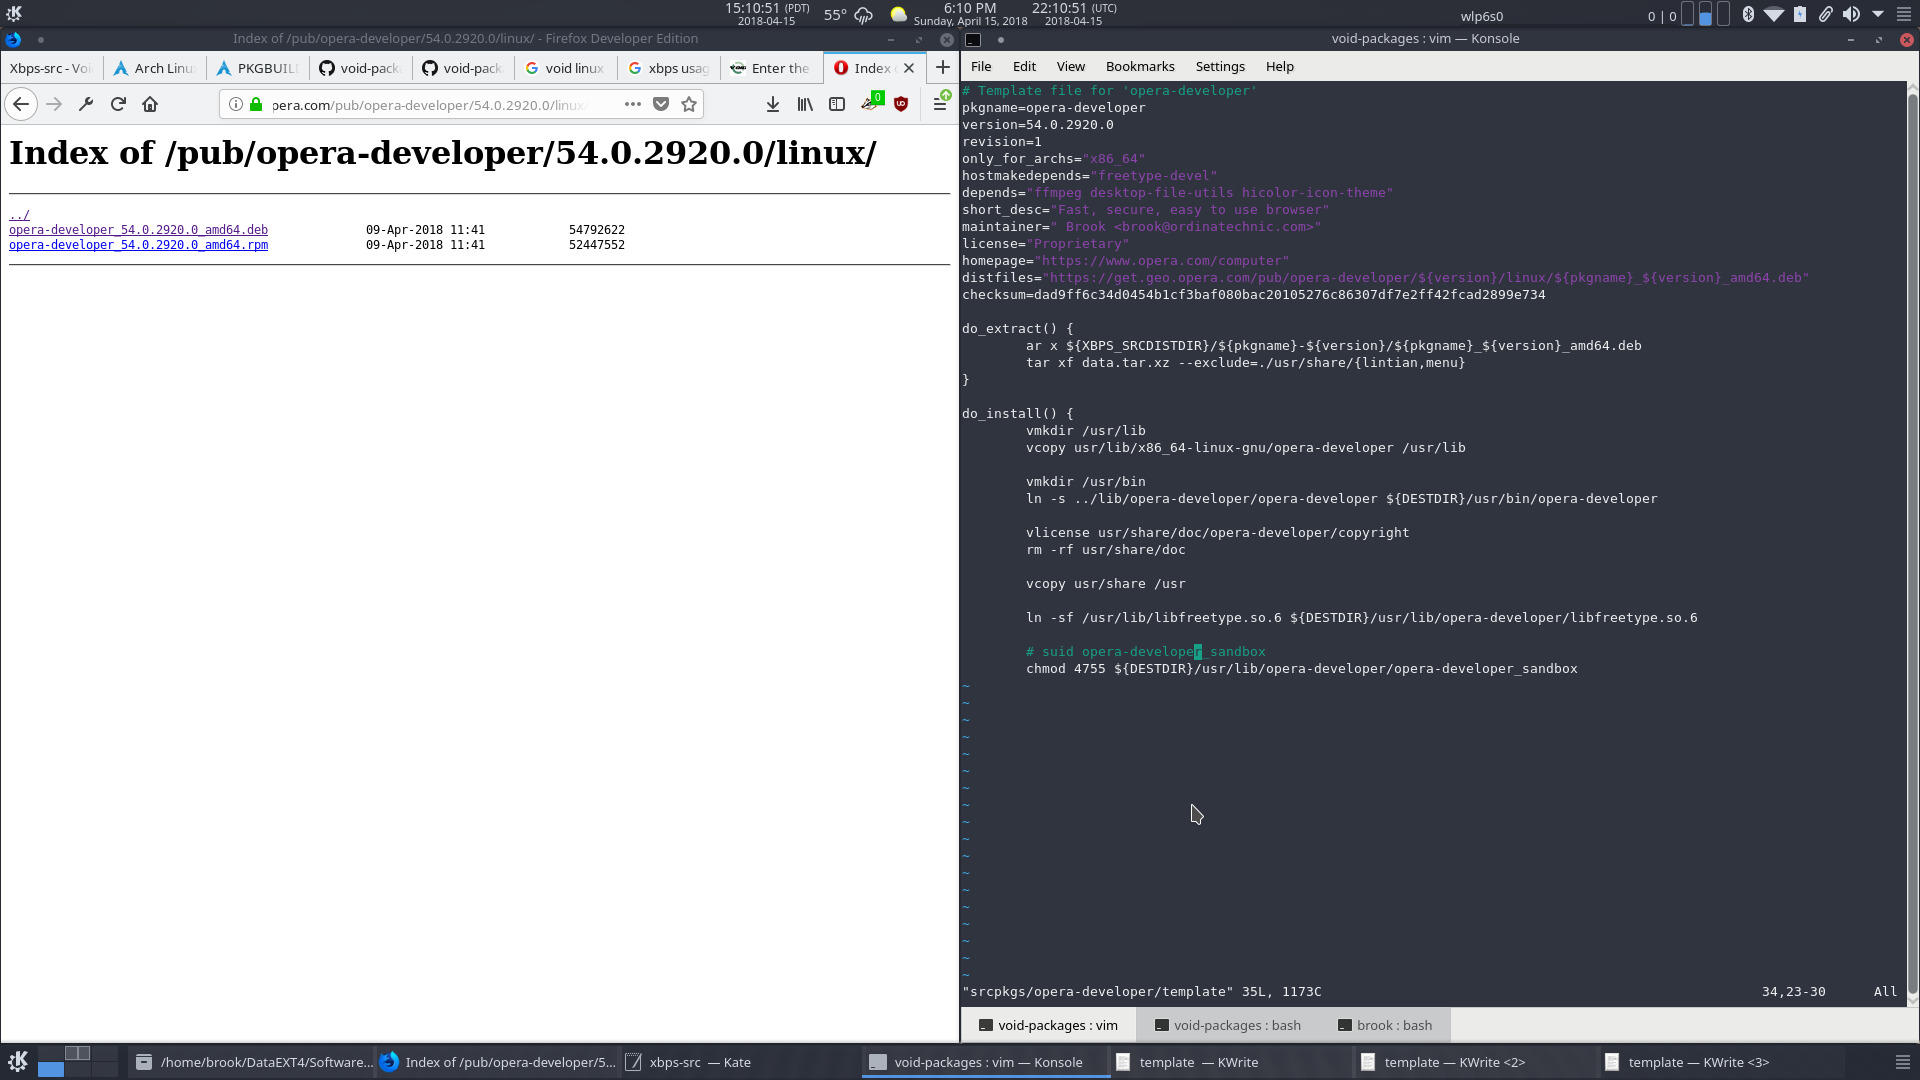Open the developer wrench tools icon in Firefox

click(86, 104)
